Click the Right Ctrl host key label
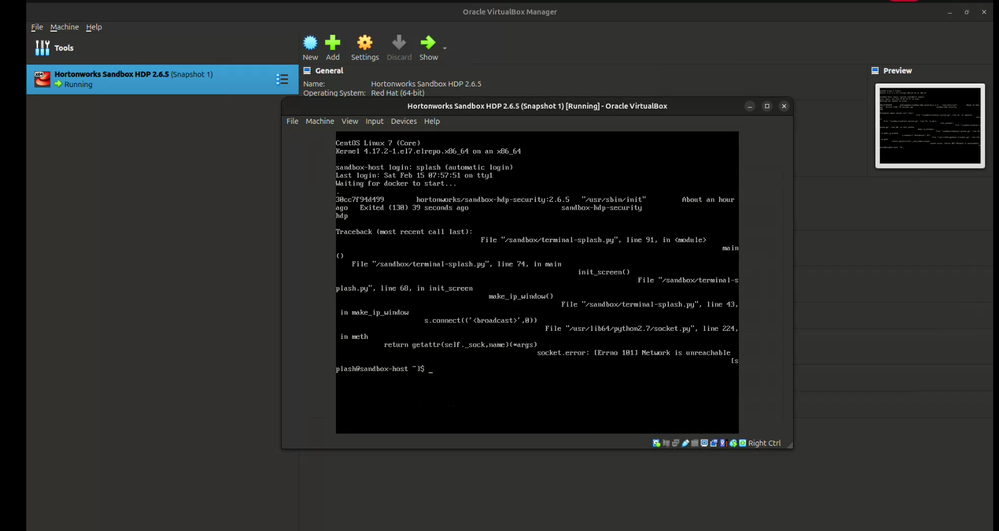Image resolution: width=999 pixels, height=531 pixels. point(765,443)
